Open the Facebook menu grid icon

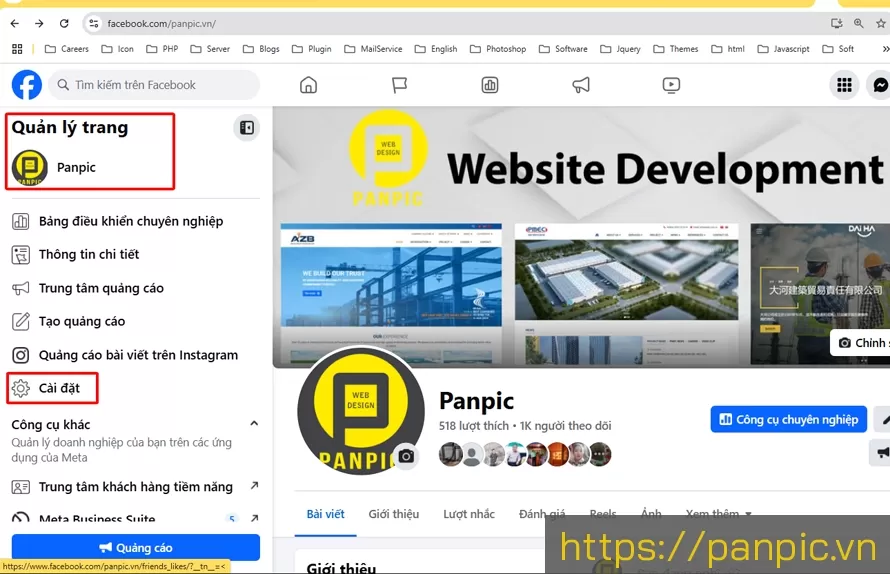tap(845, 85)
